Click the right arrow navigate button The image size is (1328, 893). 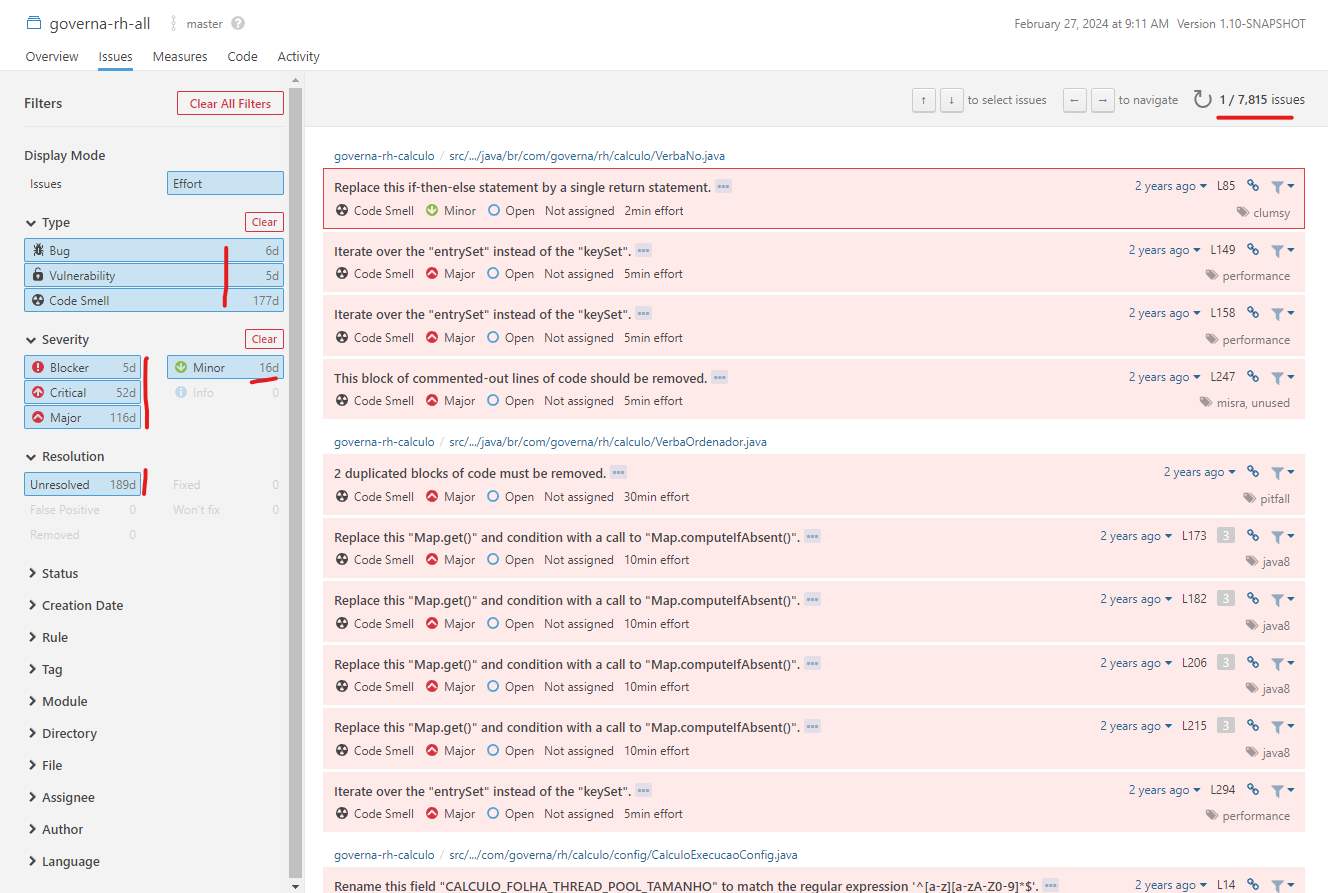pyautogui.click(x=1103, y=100)
